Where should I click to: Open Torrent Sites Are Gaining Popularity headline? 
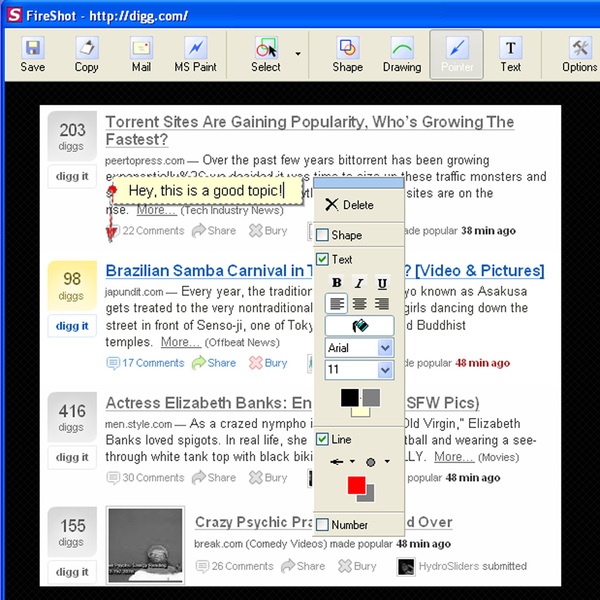tap(310, 130)
